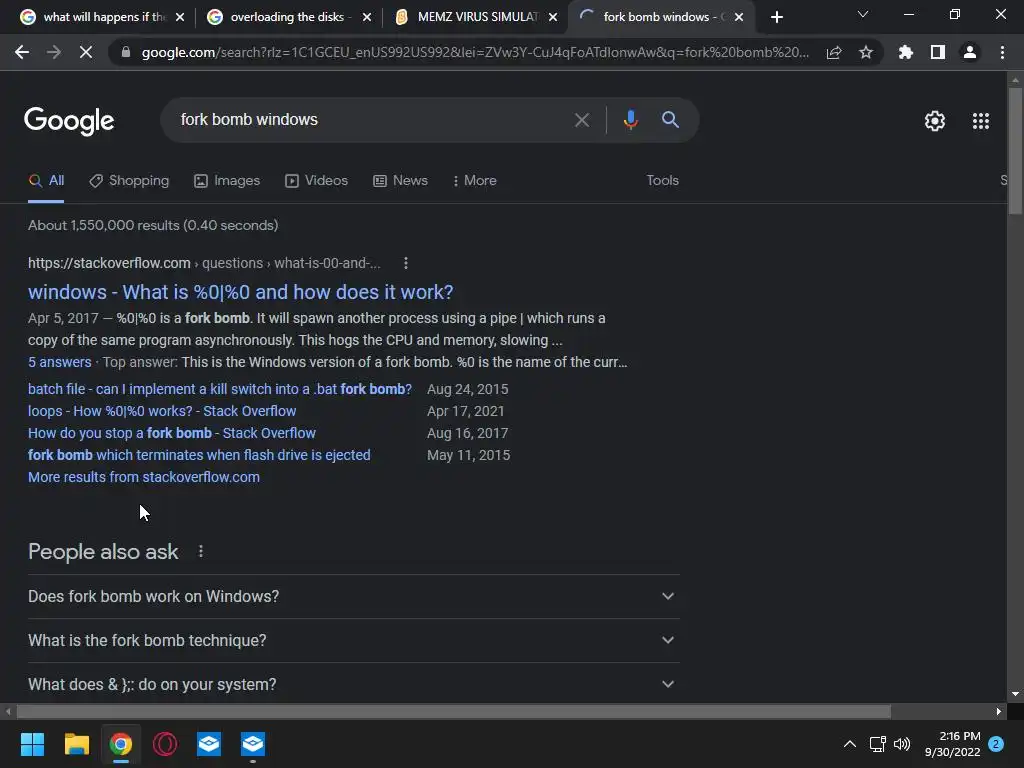This screenshot has height=768, width=1024.
Task: Toggle the Chrome side panel
Action: click(937, 52)
